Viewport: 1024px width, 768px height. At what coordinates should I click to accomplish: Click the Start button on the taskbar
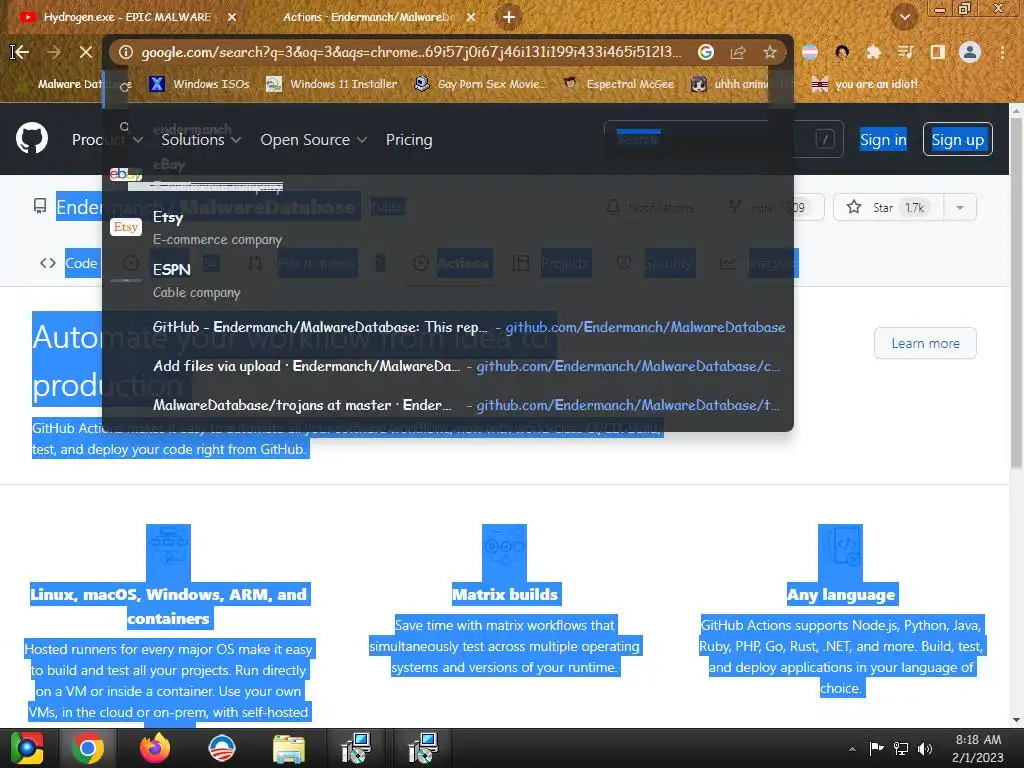click(x=27, y=748)
